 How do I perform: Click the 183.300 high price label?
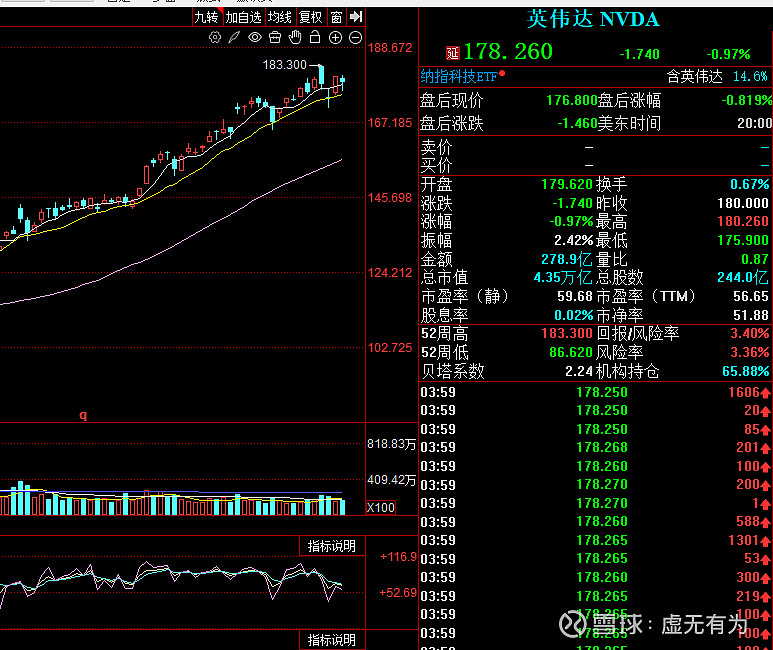coord(284,65)
